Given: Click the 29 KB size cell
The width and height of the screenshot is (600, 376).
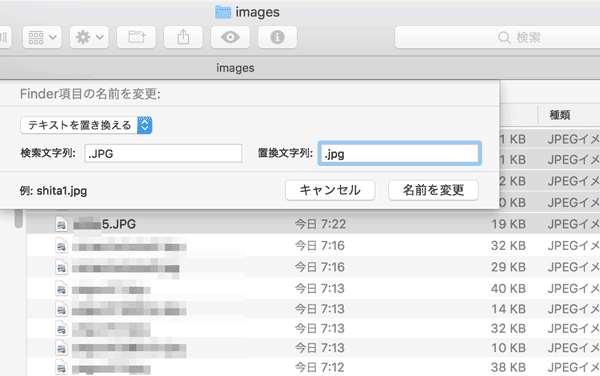Looking at the screenshot, I should coord(509,267).
